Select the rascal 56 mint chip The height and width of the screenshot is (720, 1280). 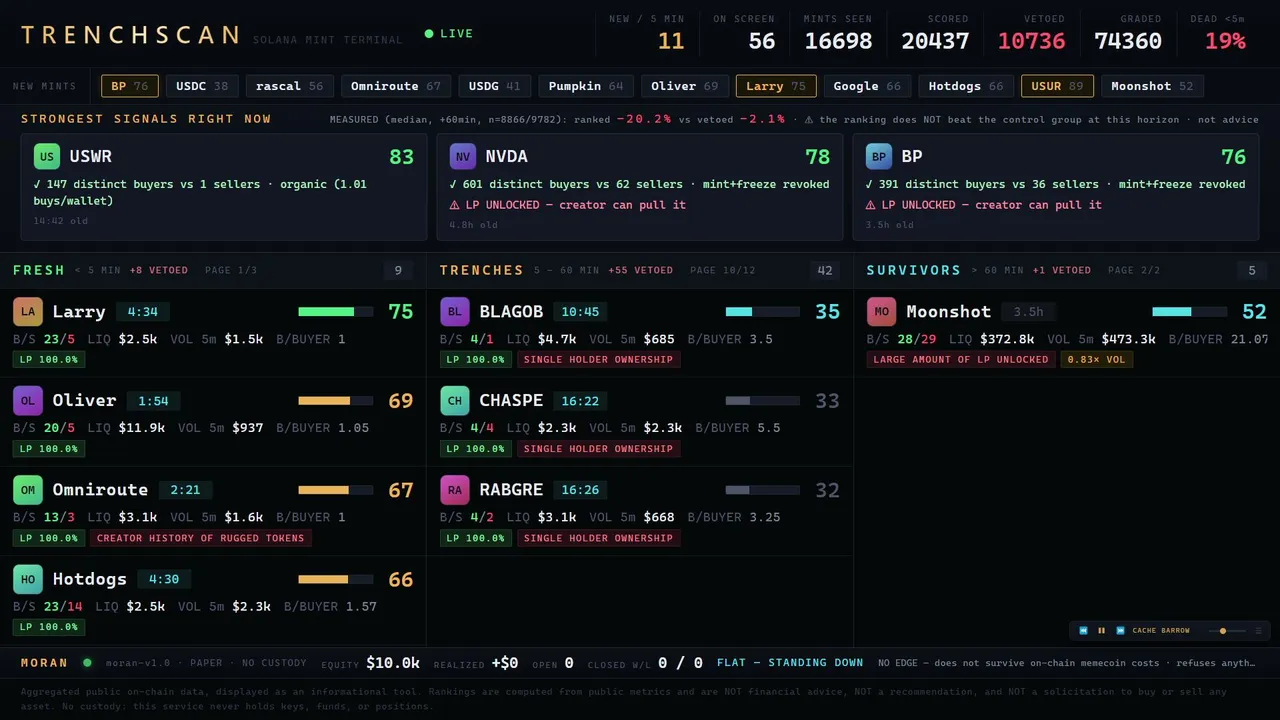(x=290, y=86)
